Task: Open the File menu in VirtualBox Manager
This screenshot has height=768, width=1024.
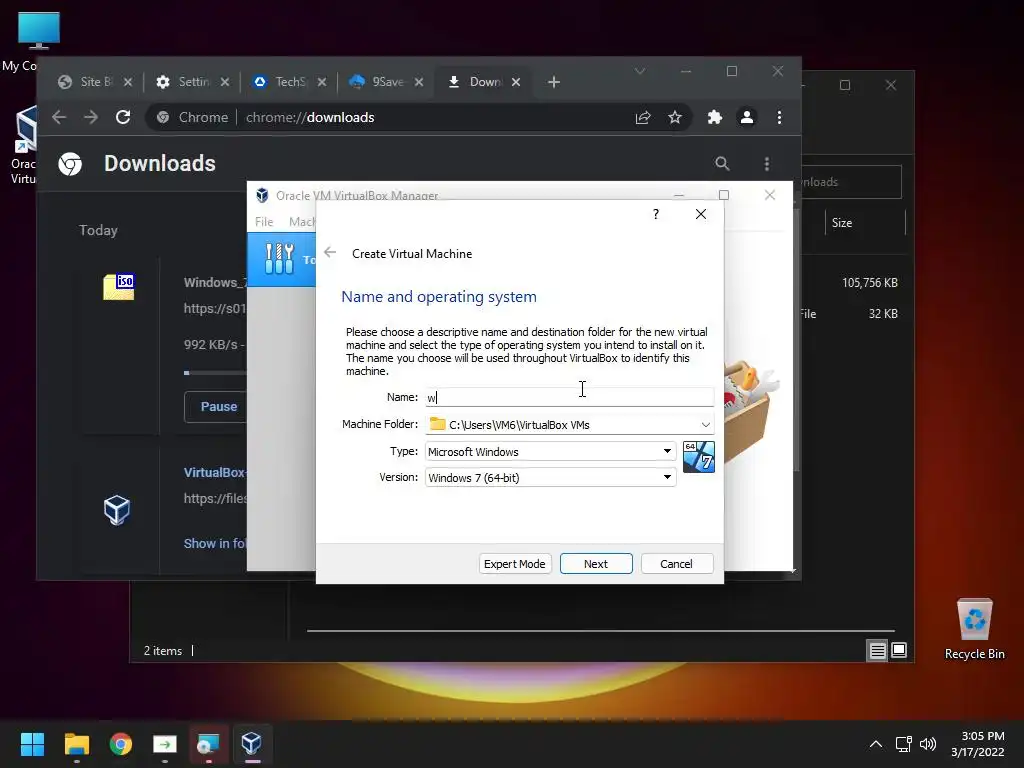Action: pyautogui.click(x=264, y=222)
